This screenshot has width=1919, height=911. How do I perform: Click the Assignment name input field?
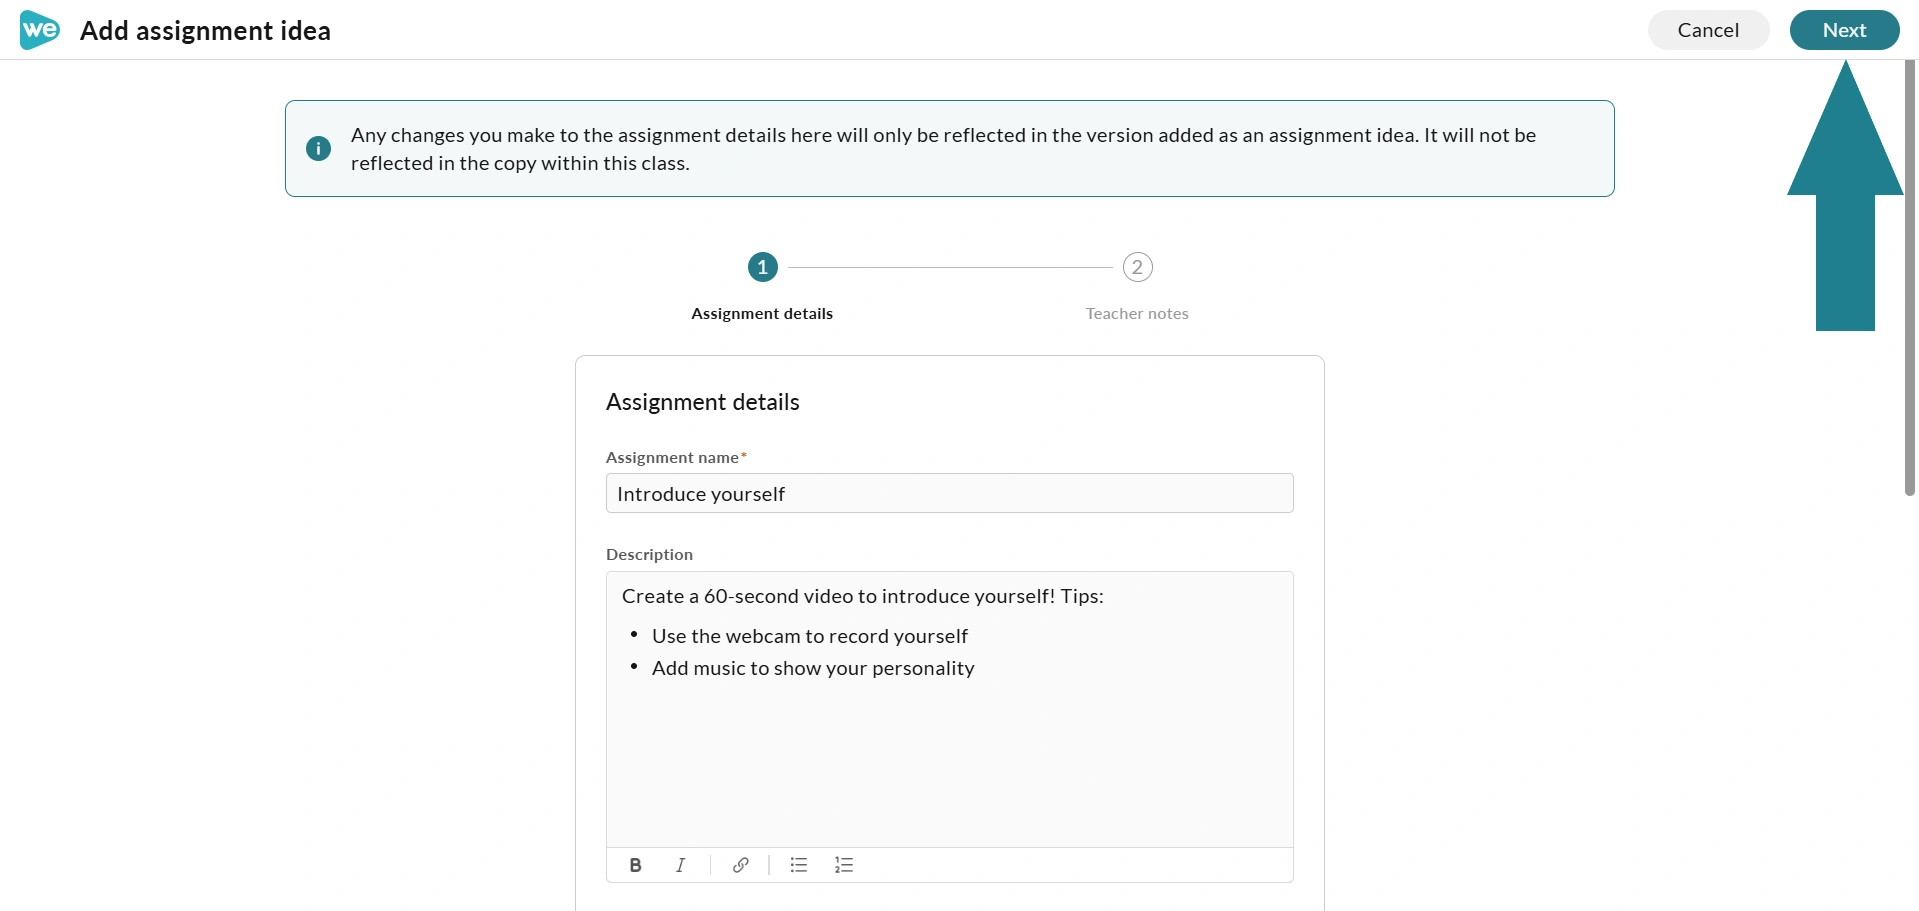[950, 493]
